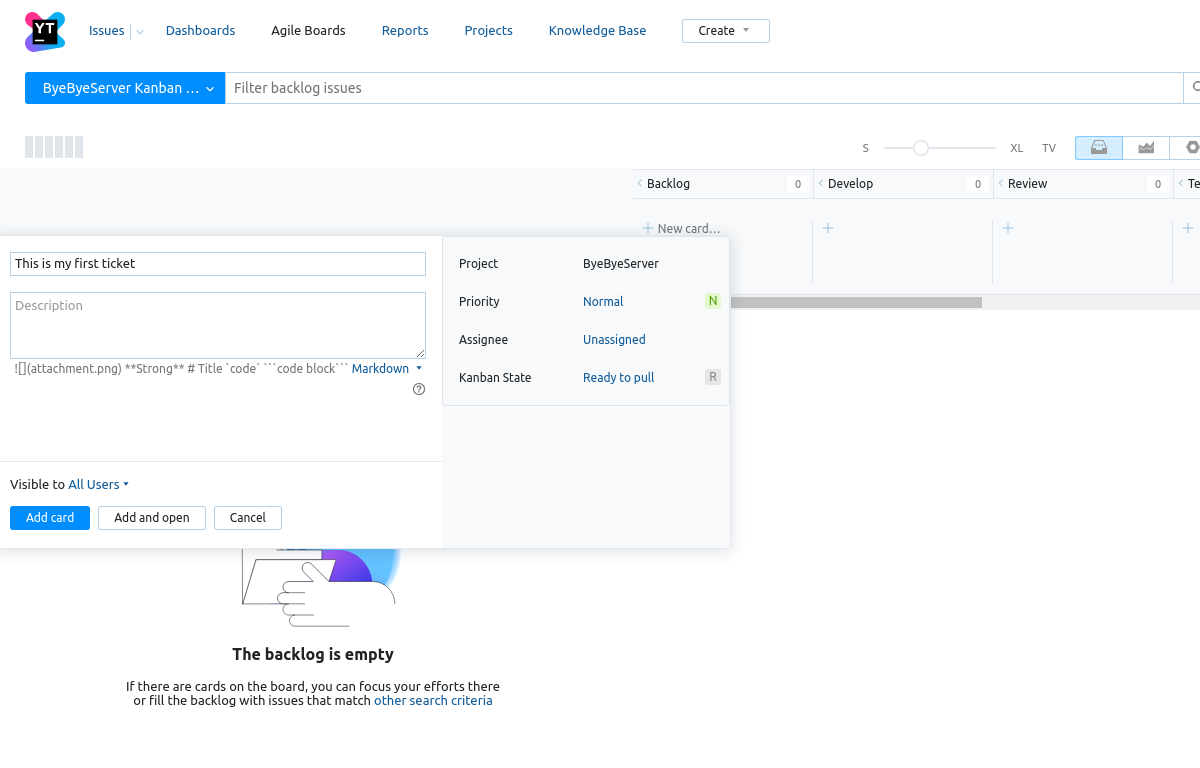
Task: Change Priority value Normal
Action: click(603, 302)
